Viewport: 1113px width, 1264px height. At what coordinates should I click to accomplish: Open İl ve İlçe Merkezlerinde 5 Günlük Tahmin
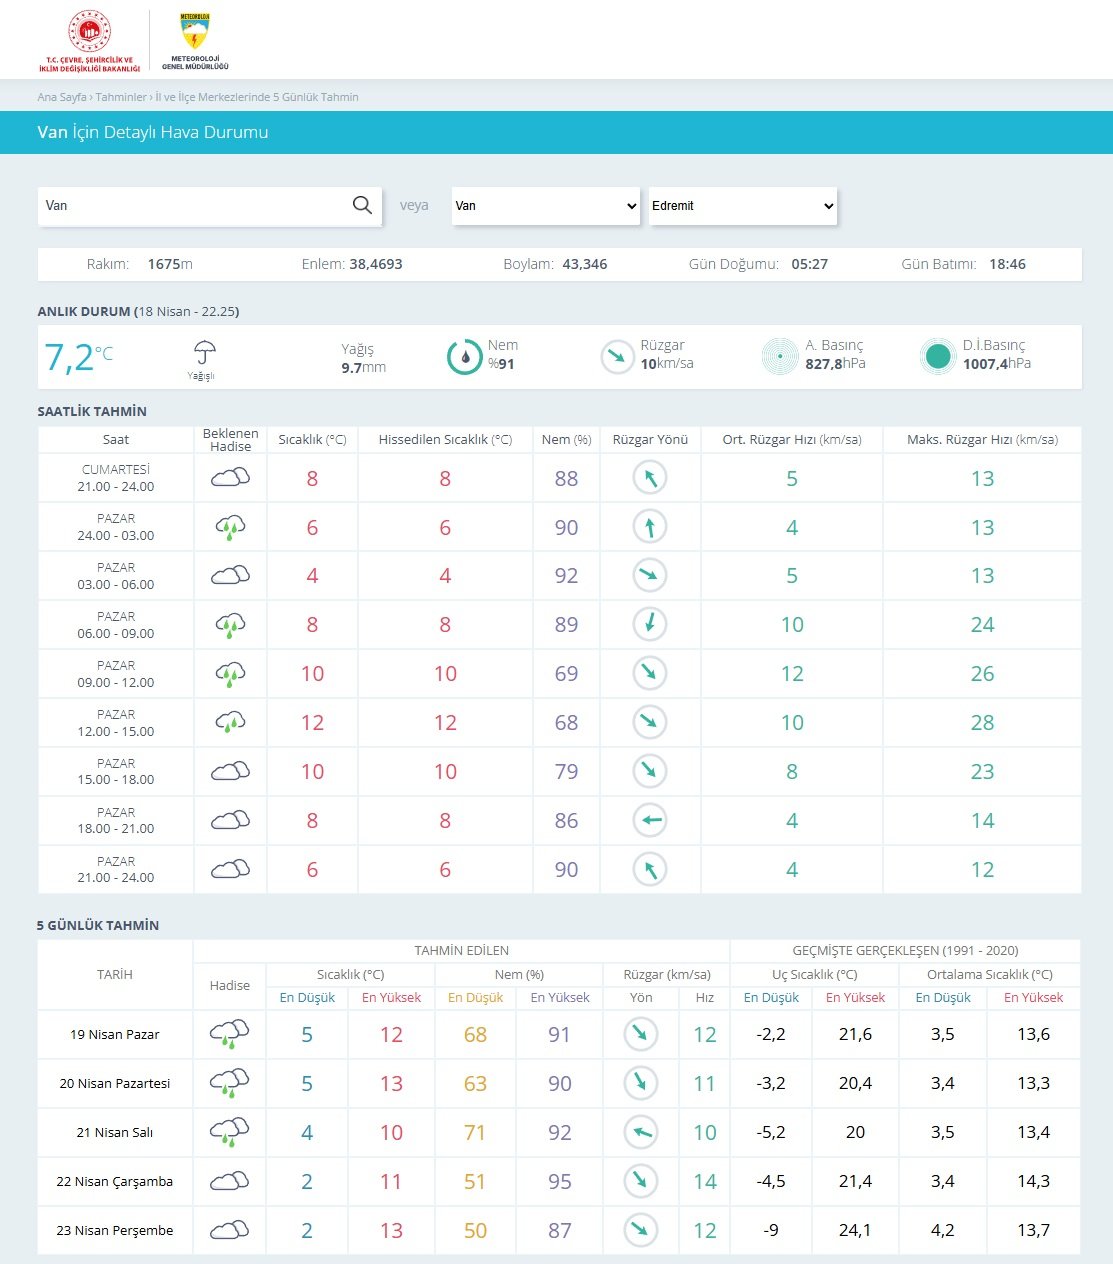click(257, 97)
